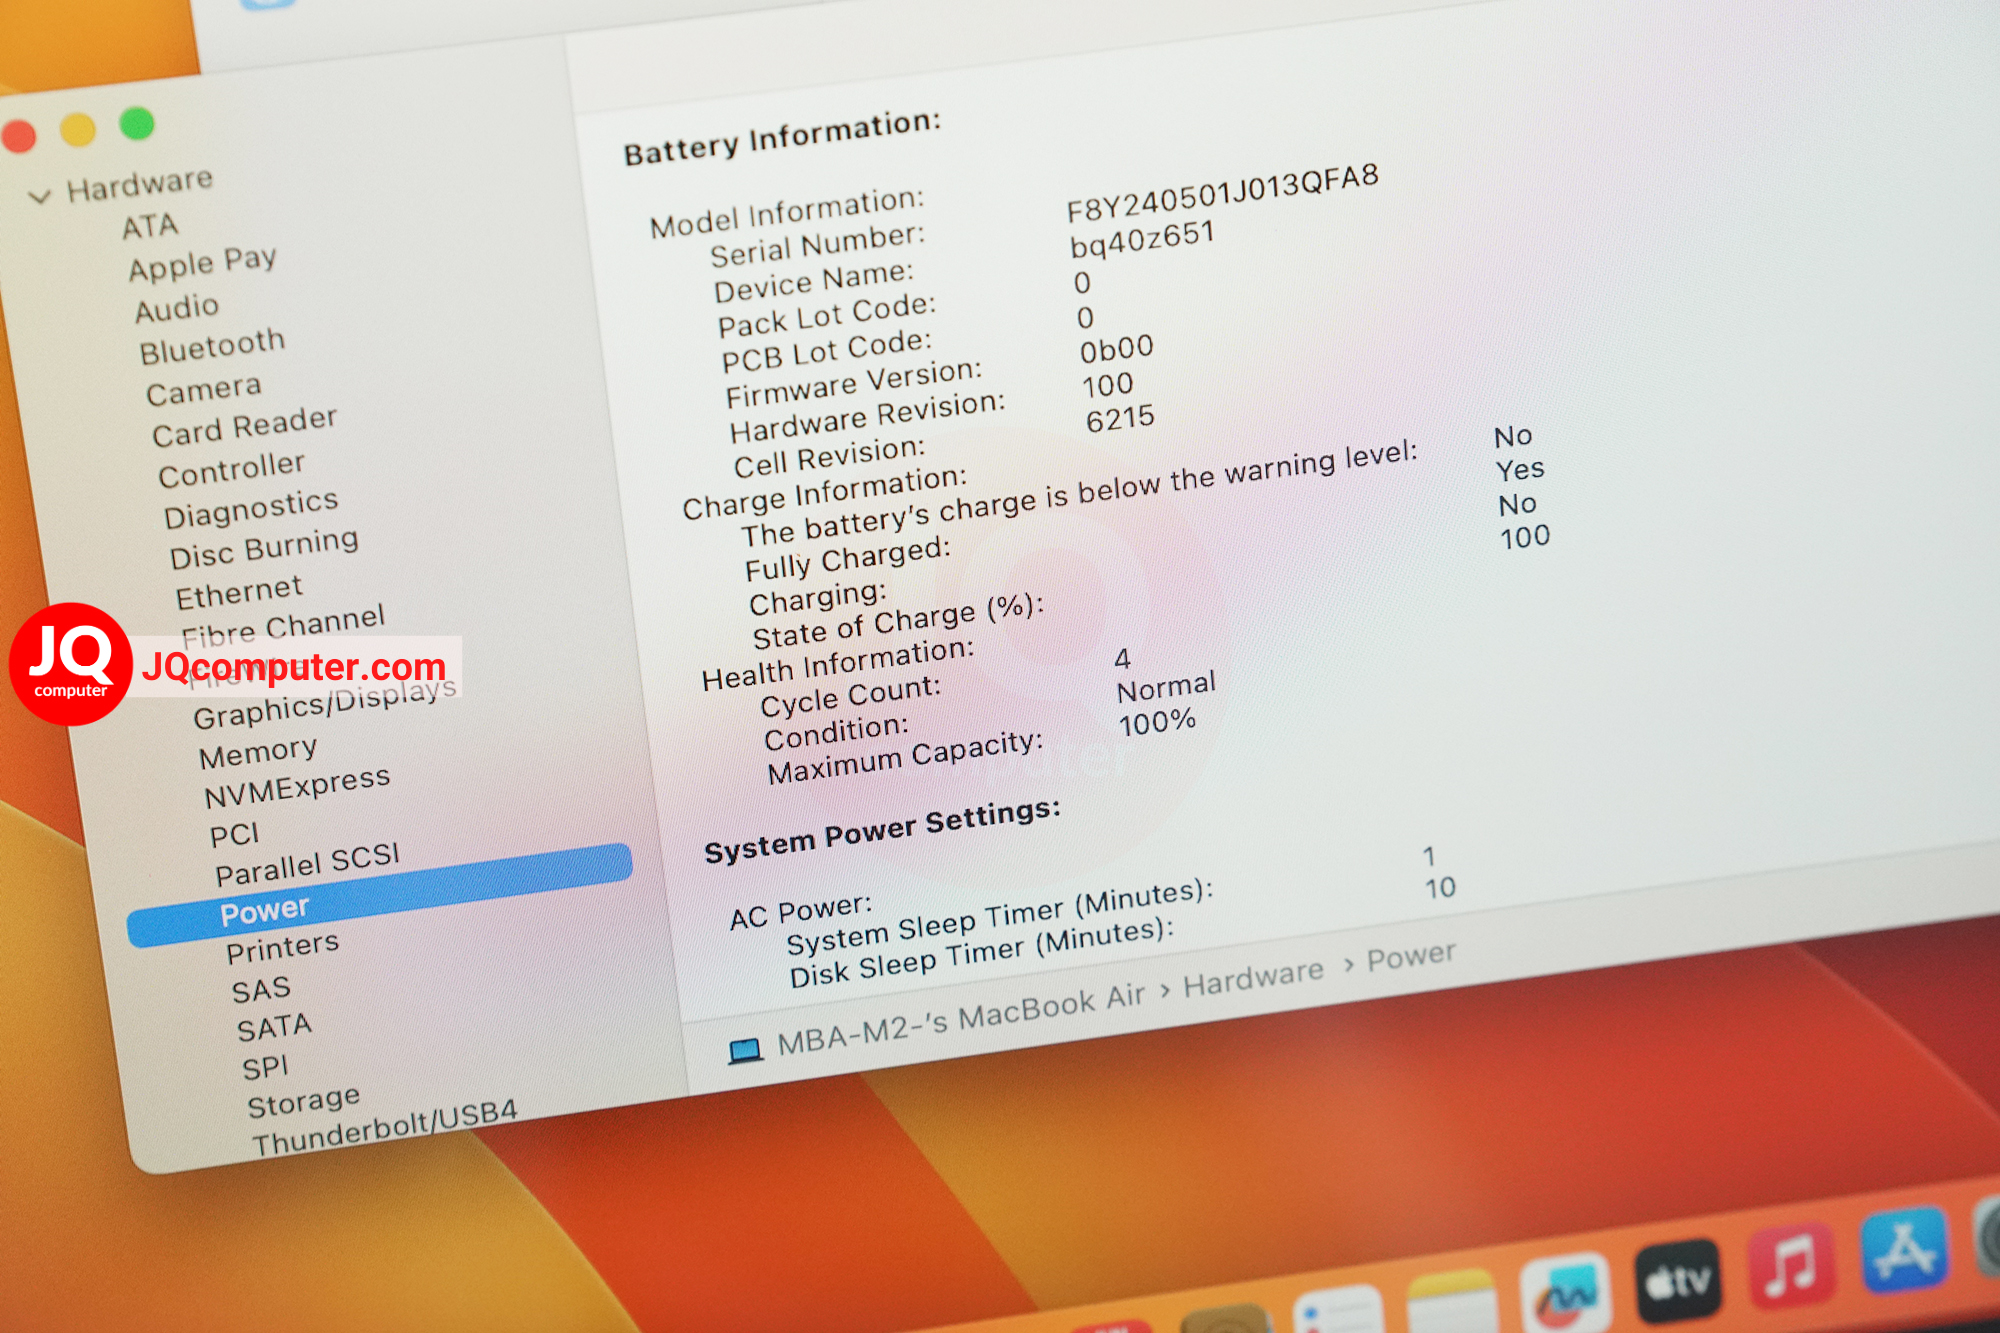
Task: Select ATA in the sidebar
Action: (150, 226)
